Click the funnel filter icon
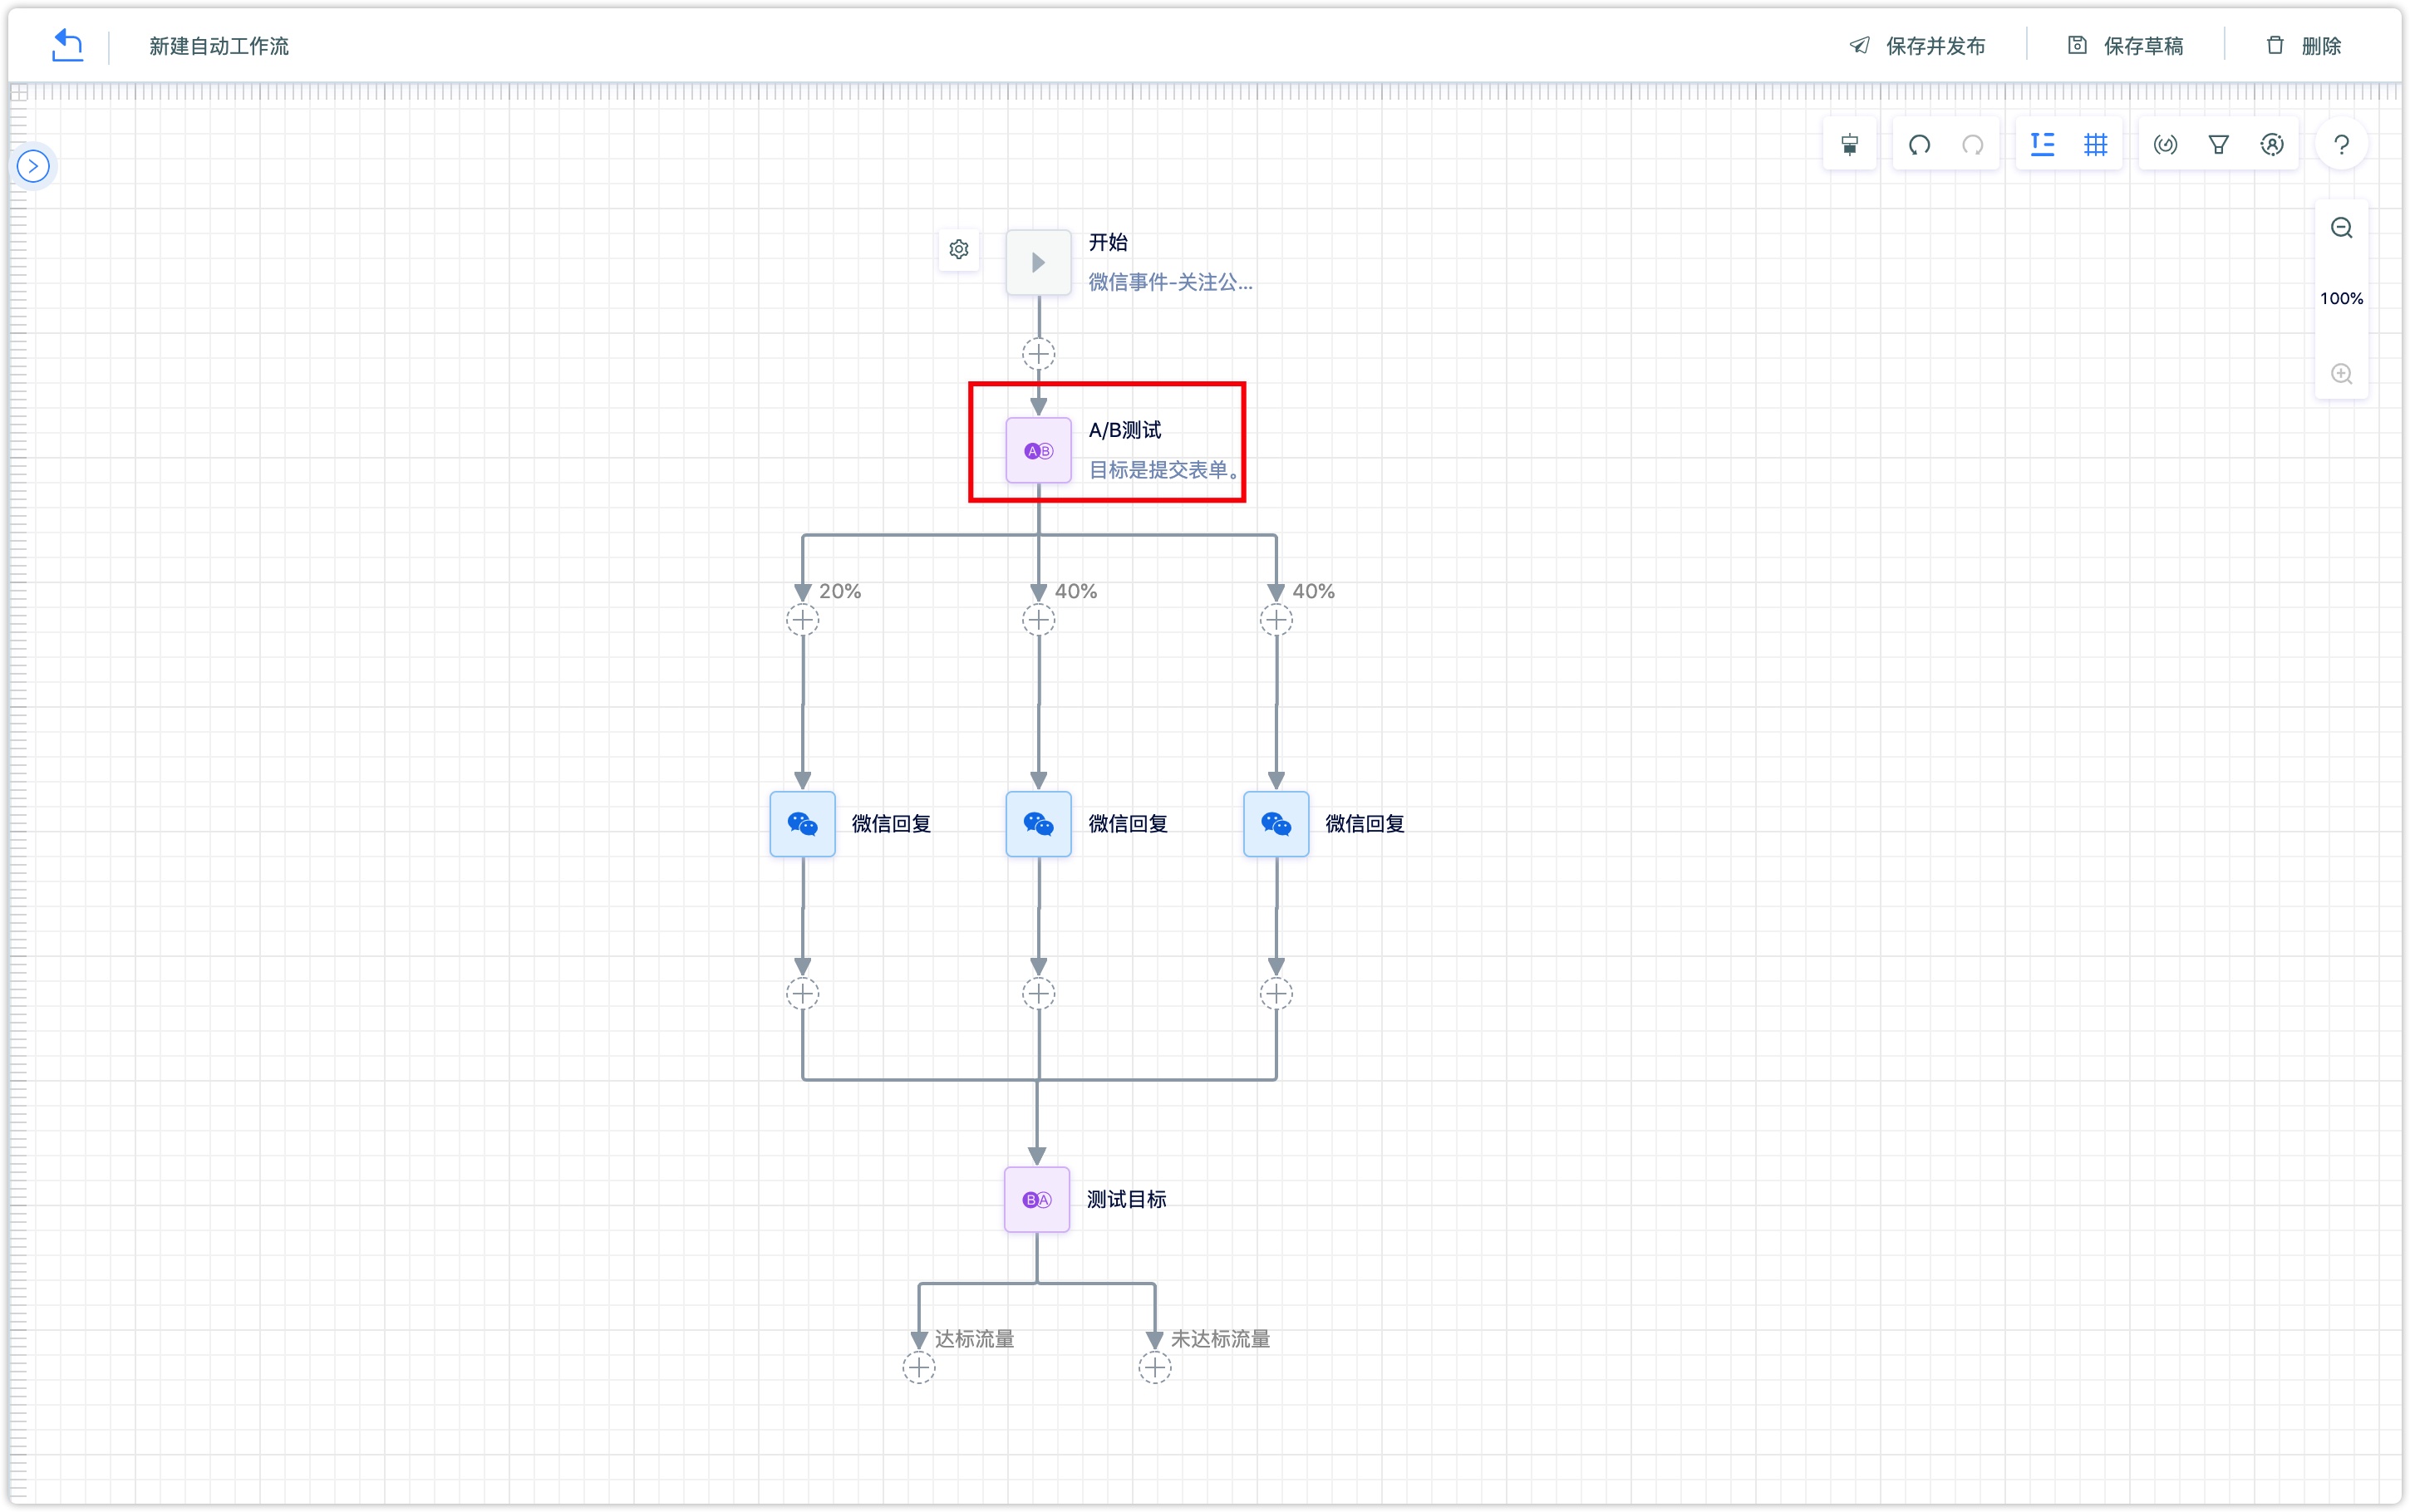2410x1512 pixels. tap(2218, 145)
